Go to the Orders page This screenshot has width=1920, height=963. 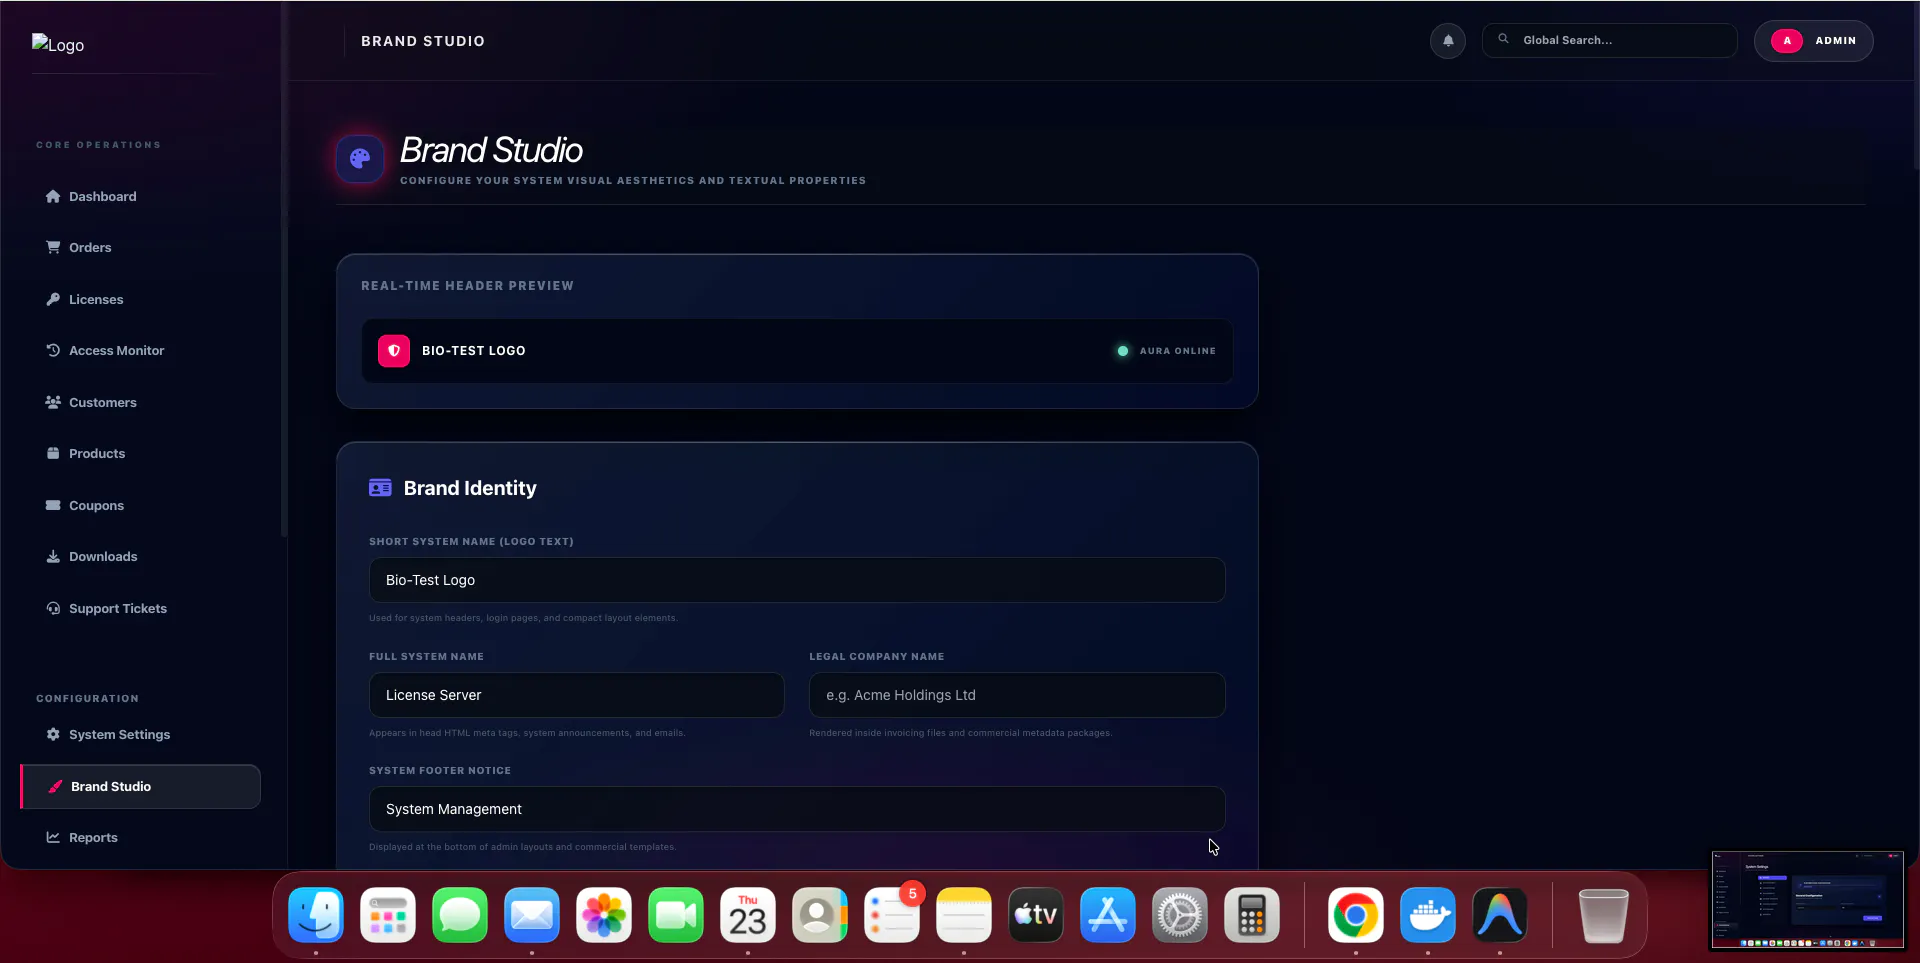tap(140, 247)
